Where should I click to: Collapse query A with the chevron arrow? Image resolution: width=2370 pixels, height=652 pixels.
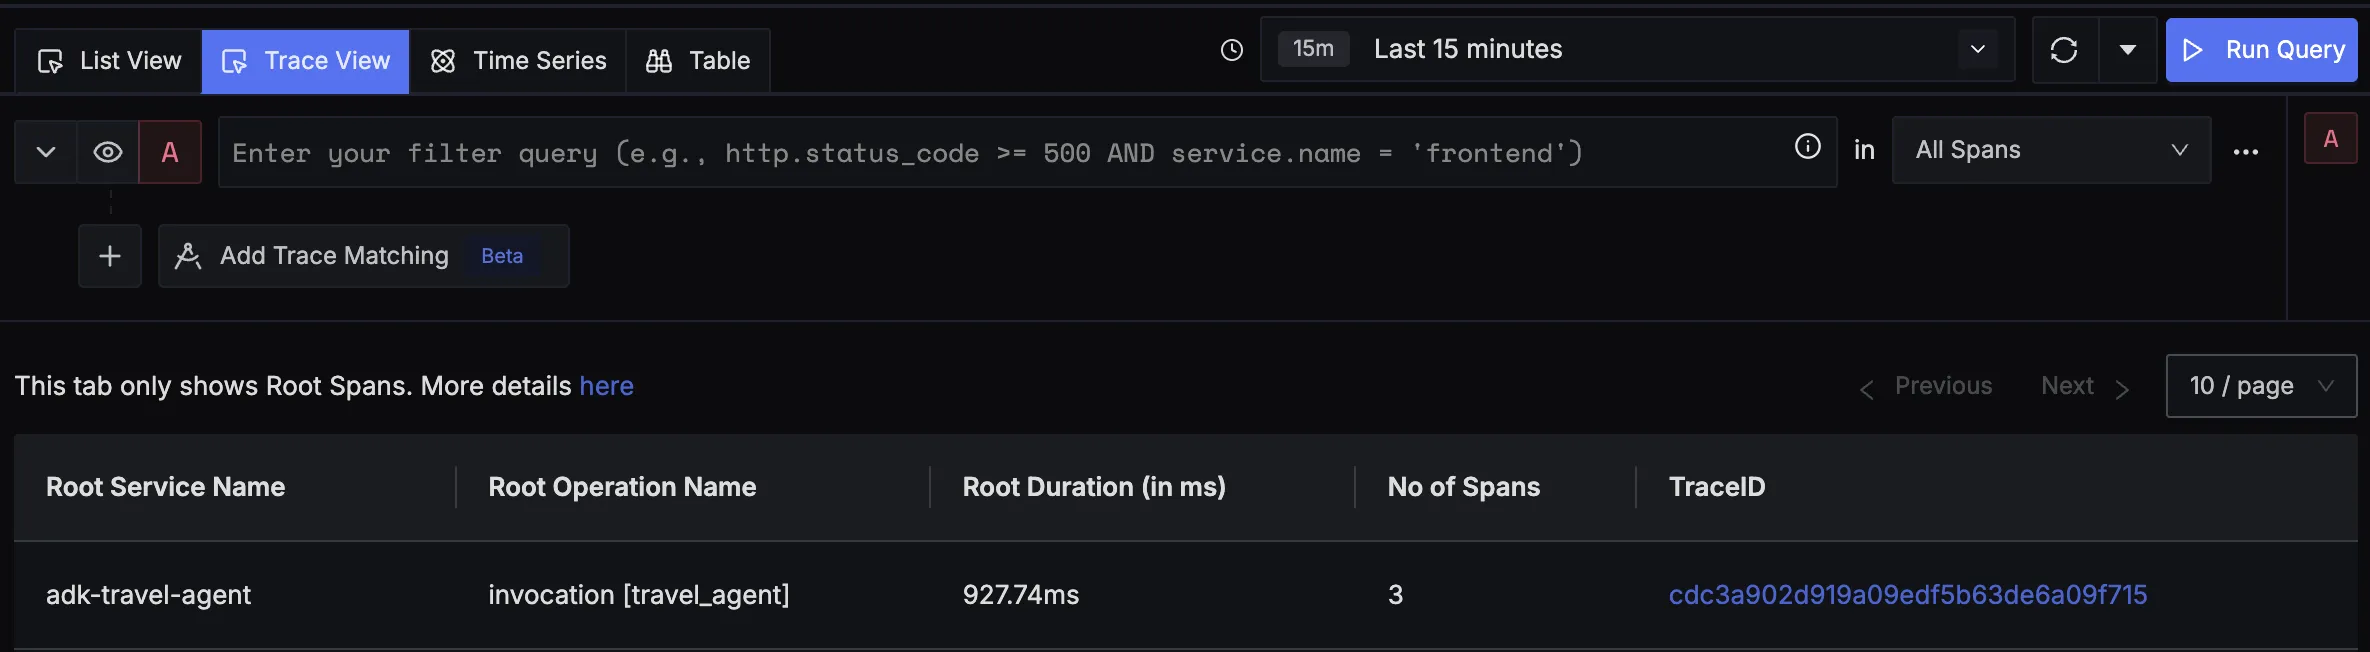point(46,152)
